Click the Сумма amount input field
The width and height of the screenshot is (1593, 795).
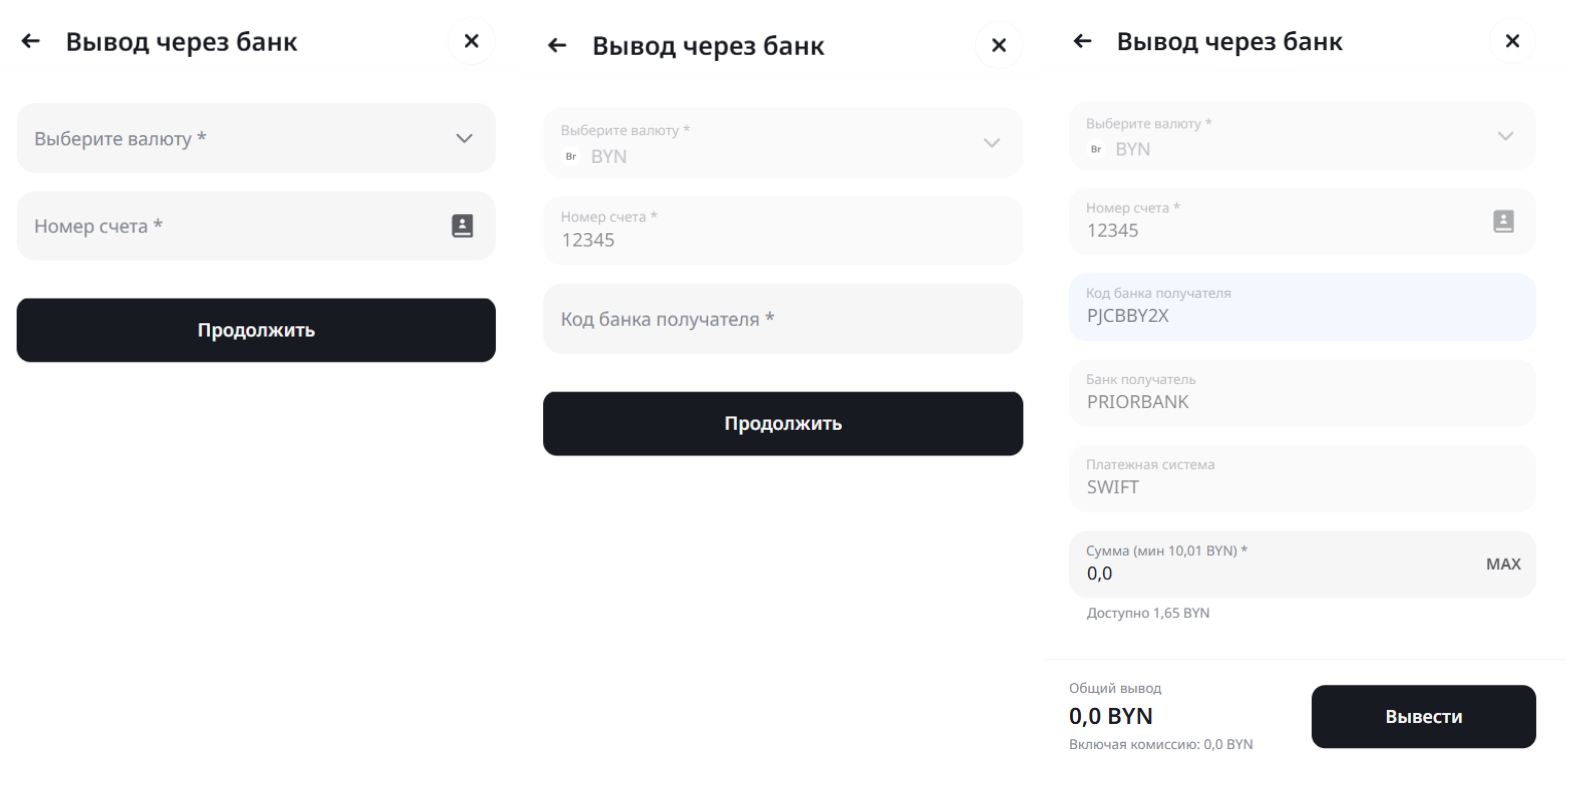pos(1270,572)
